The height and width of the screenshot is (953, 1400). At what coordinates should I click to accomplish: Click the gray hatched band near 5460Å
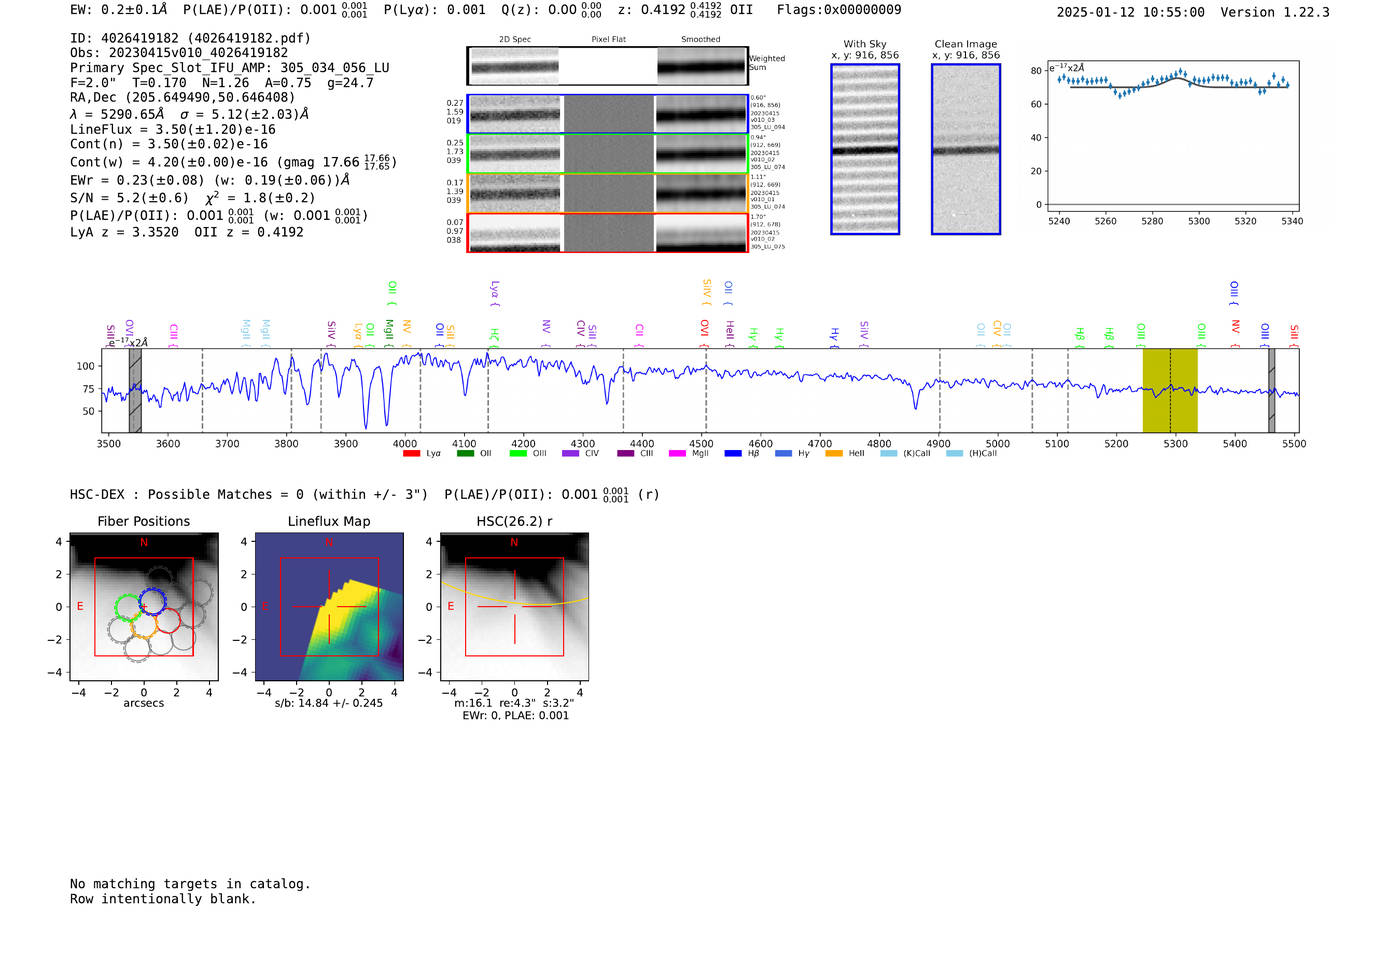click(1272, 390)
